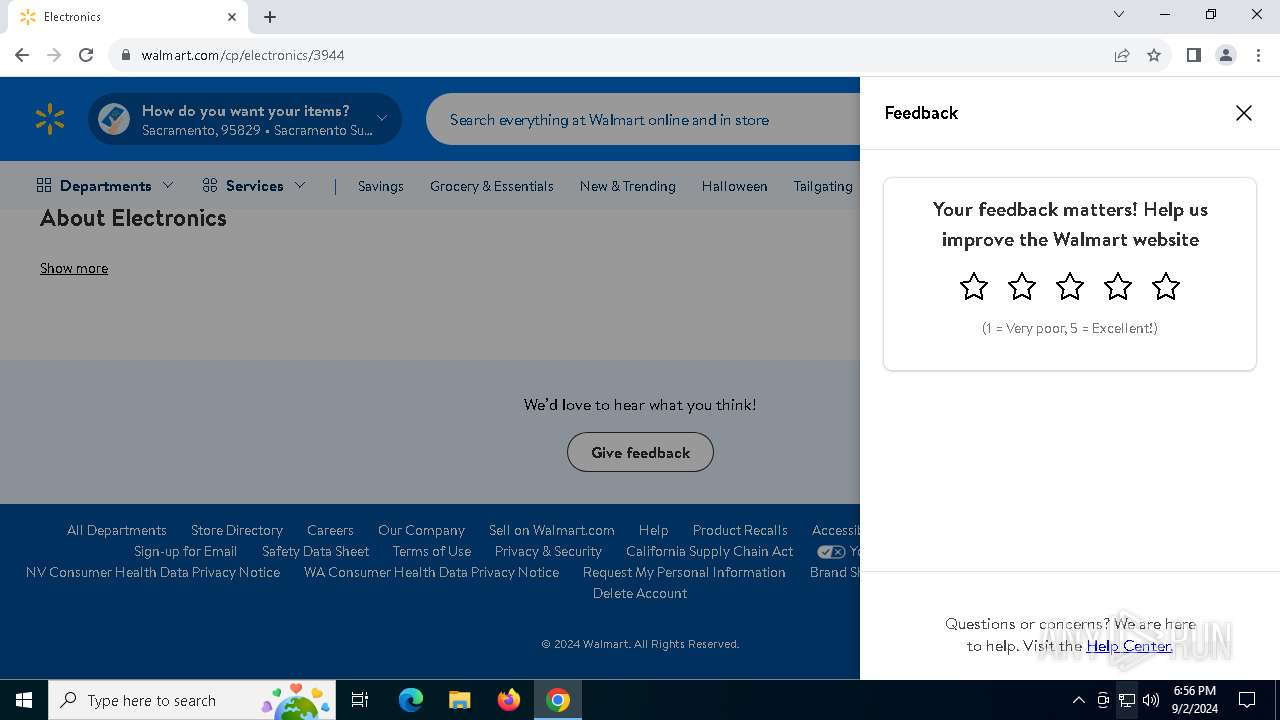Open All Departments footer link
Viewport: 1280px width, 720px height.
[117, 530]
